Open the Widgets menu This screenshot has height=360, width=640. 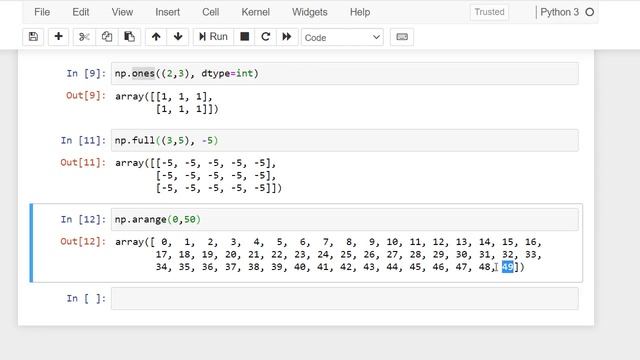click(310, 12)
